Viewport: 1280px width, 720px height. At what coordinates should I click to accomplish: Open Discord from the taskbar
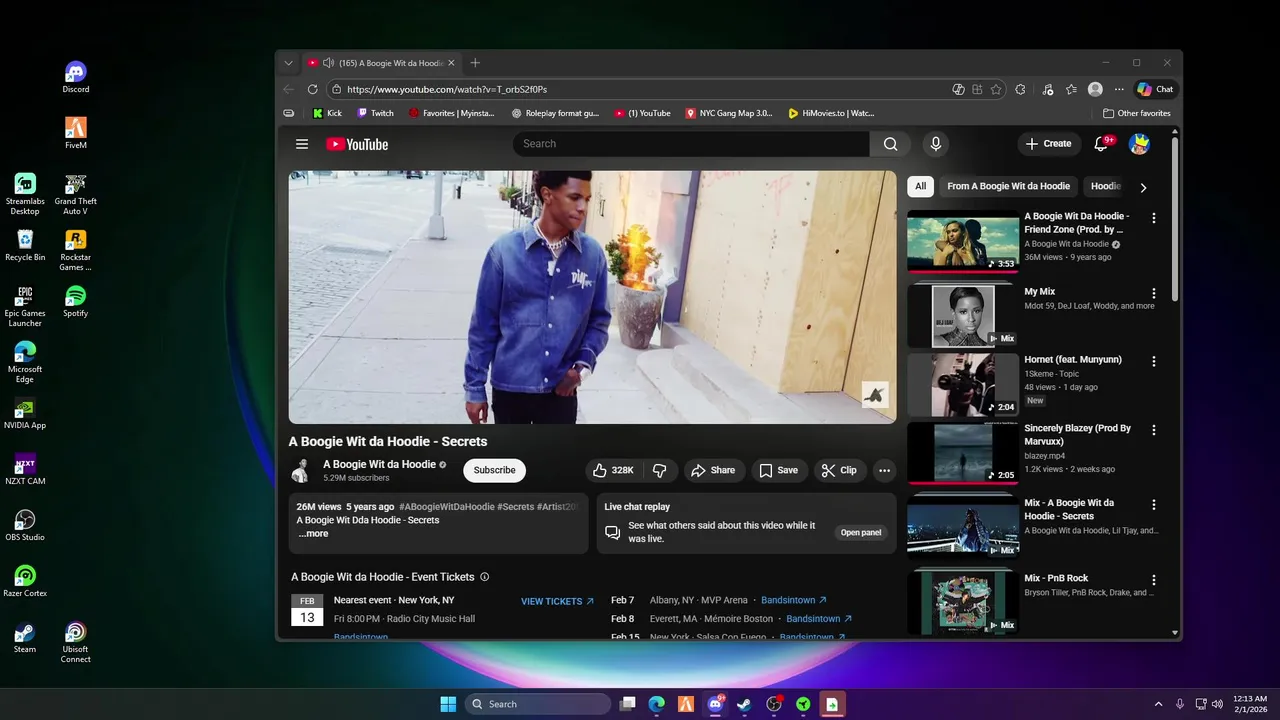click(x=716, y=704)
